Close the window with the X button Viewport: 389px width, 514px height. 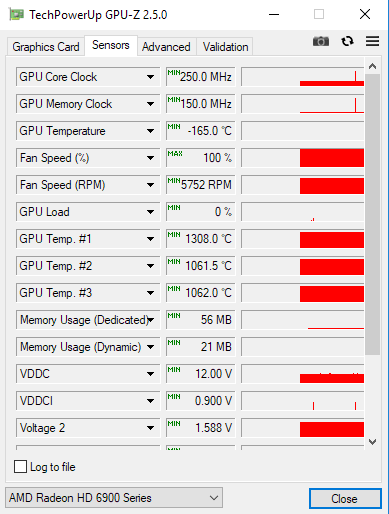pos(365,14)
